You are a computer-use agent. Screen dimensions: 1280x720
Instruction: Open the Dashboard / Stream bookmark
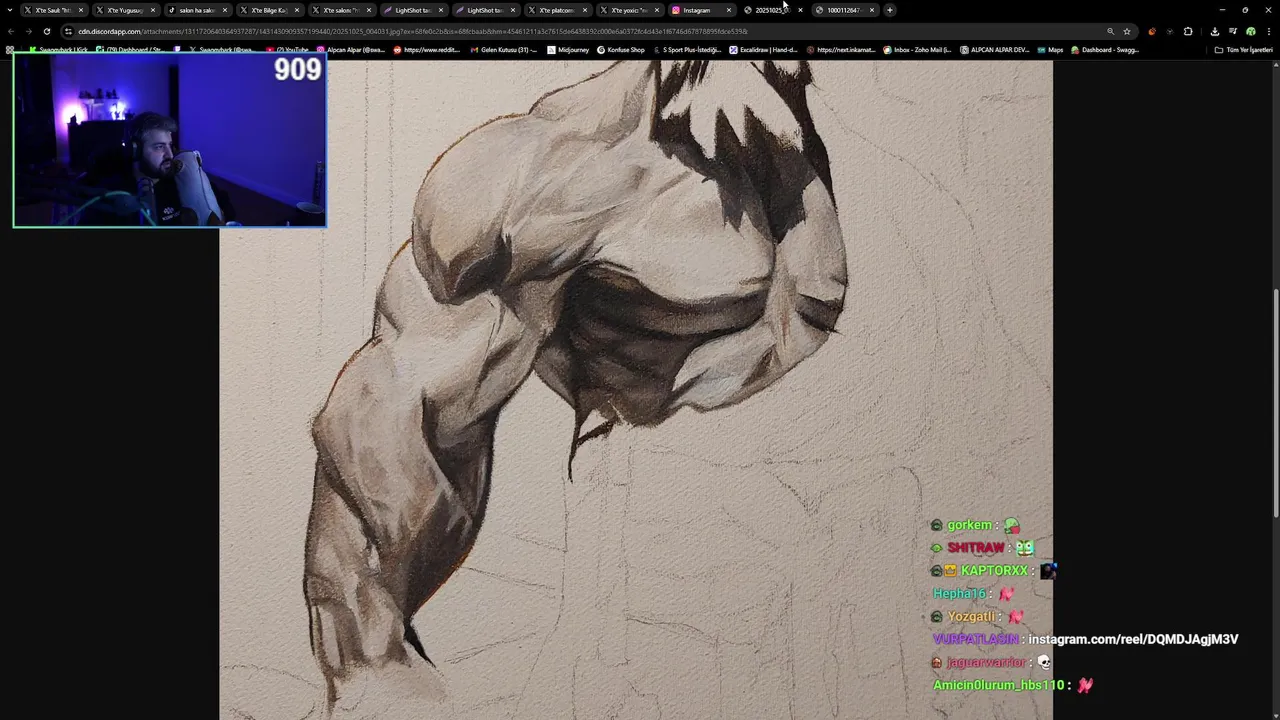click(x=129, y=50)
